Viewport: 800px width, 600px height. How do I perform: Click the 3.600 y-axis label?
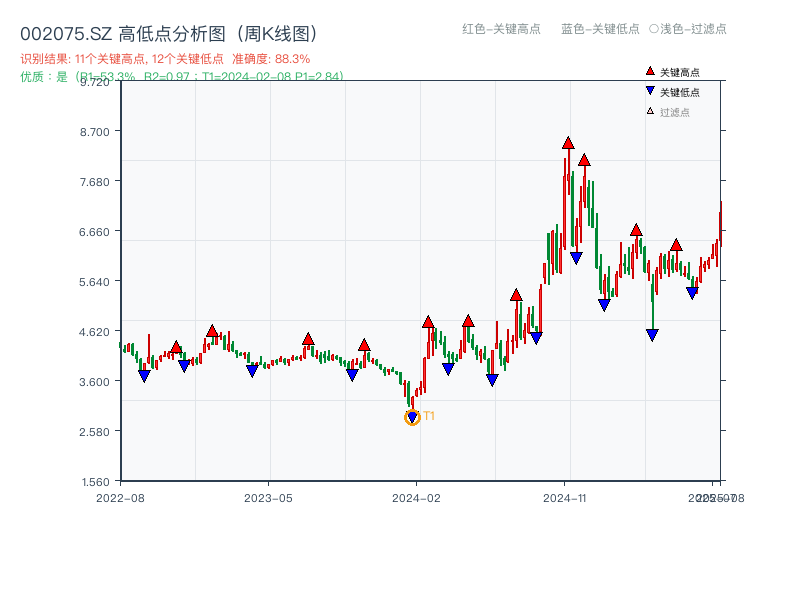point(94,382)
